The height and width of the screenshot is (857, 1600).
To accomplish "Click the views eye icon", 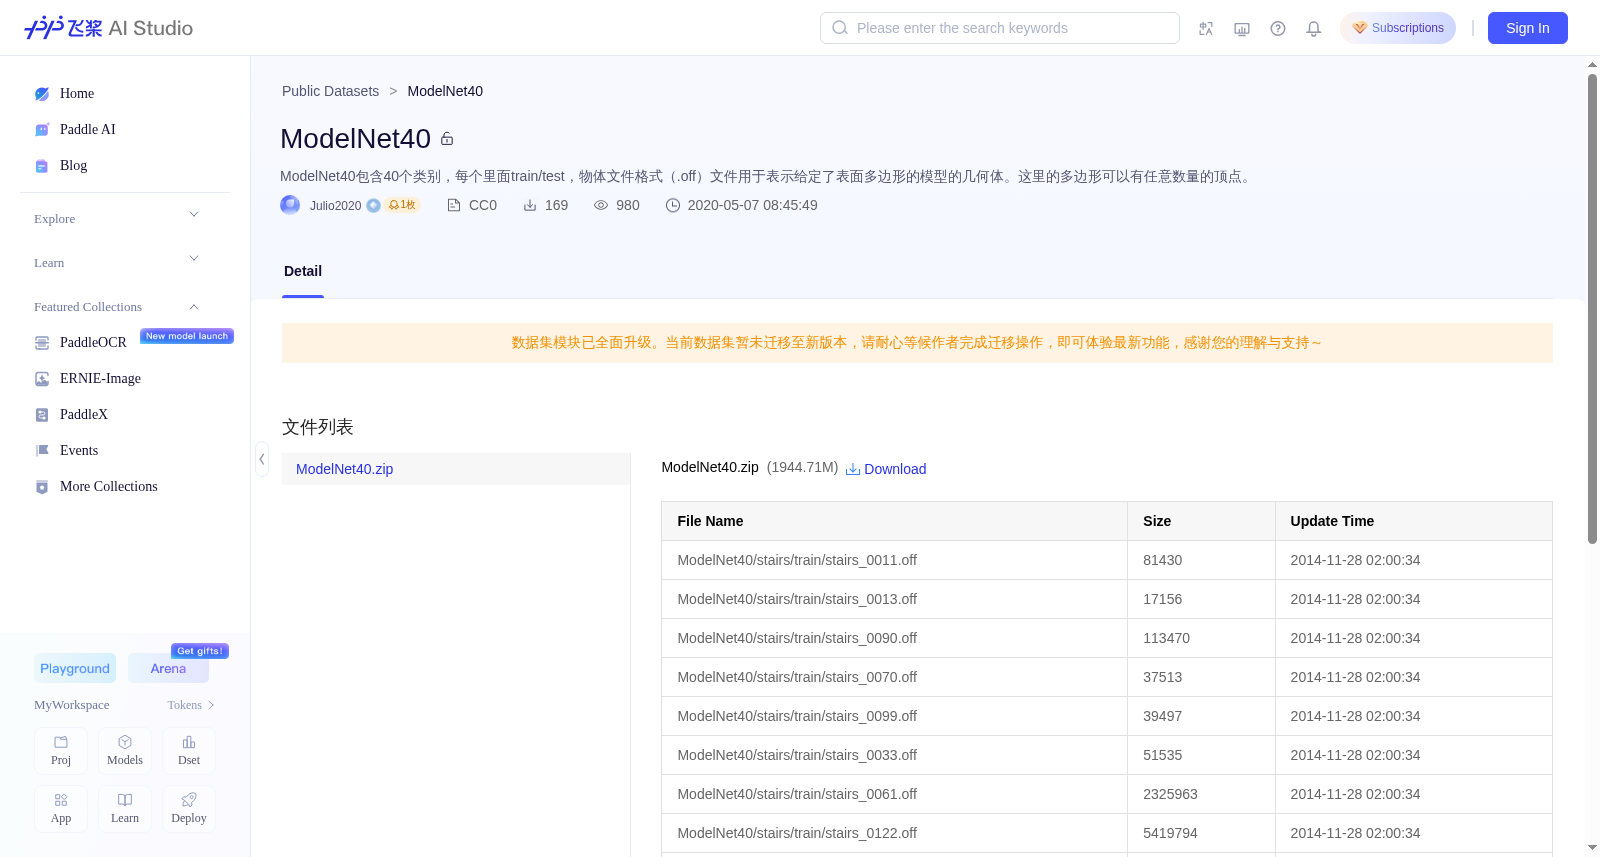I will point(601,205).
